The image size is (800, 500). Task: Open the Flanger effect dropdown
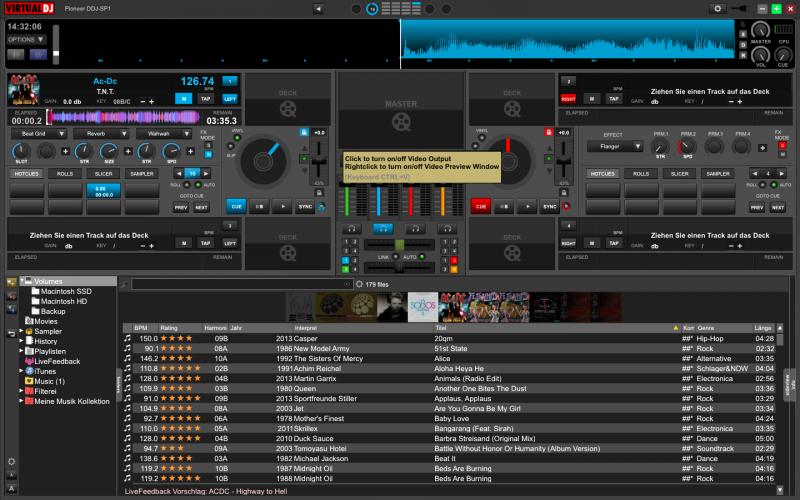[615, 146]
